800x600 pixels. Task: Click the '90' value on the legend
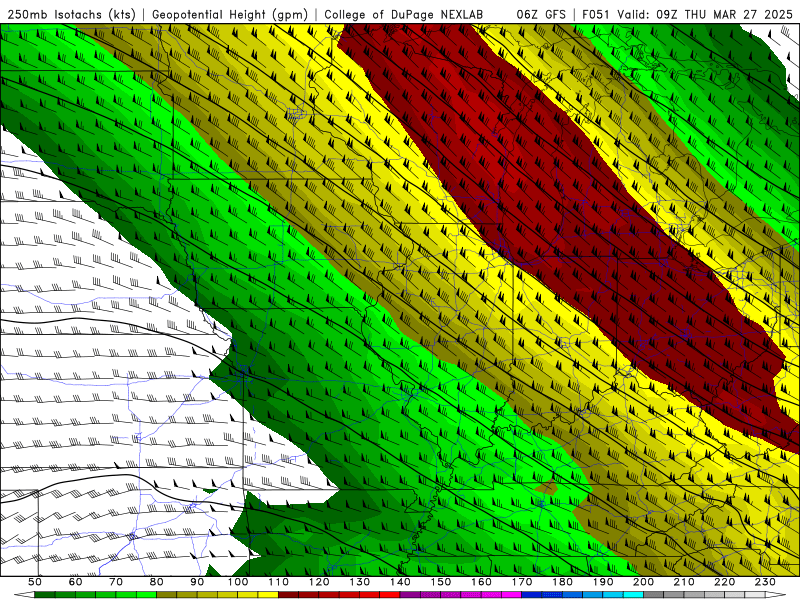click(197, 582)
